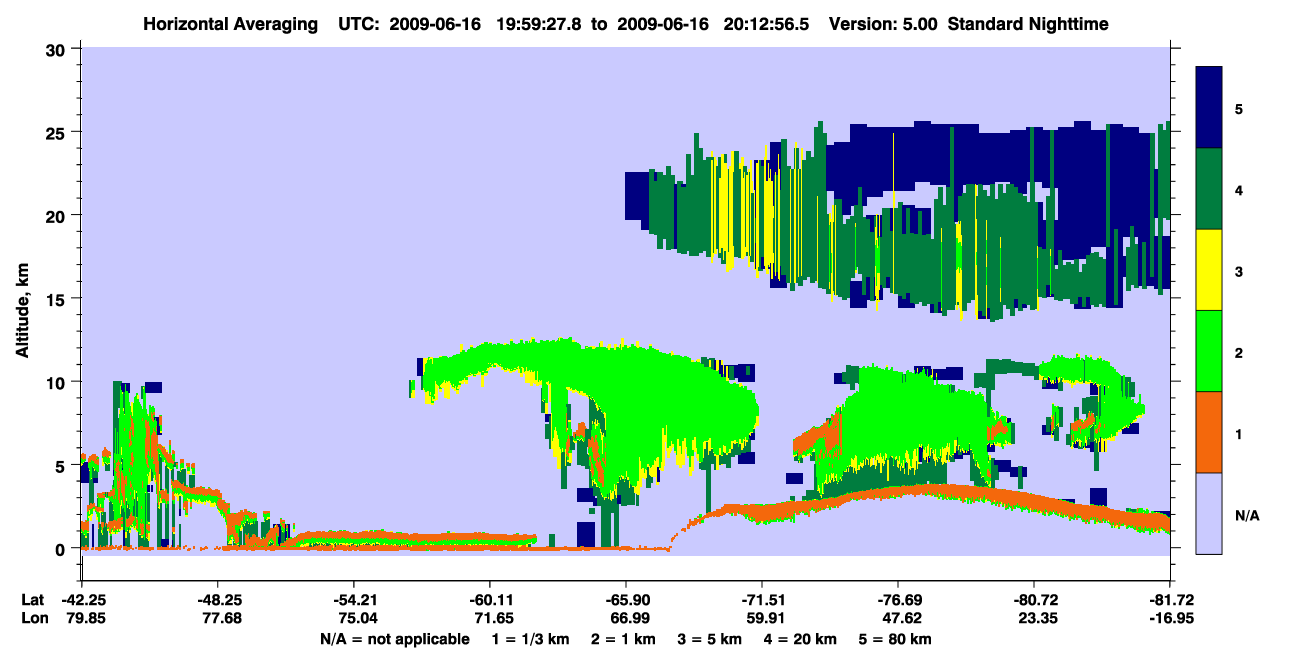Screen dimensions: 1300x667
Task: Click the 'Lat' row label
Action: [x=32, y=600]
